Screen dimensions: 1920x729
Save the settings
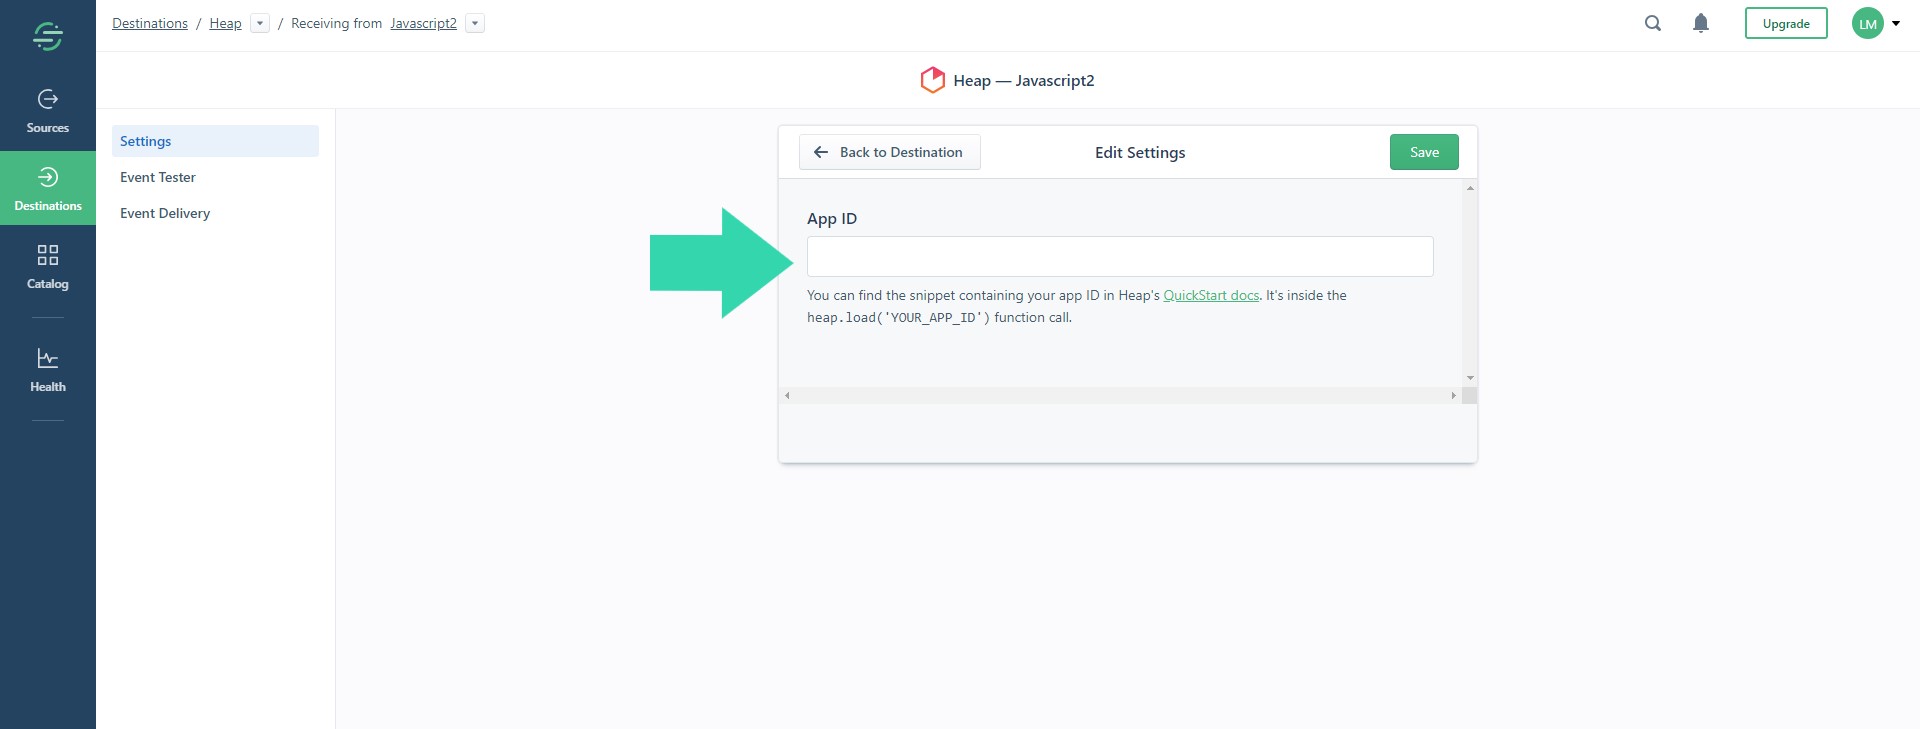click(x=1424, y=152)
